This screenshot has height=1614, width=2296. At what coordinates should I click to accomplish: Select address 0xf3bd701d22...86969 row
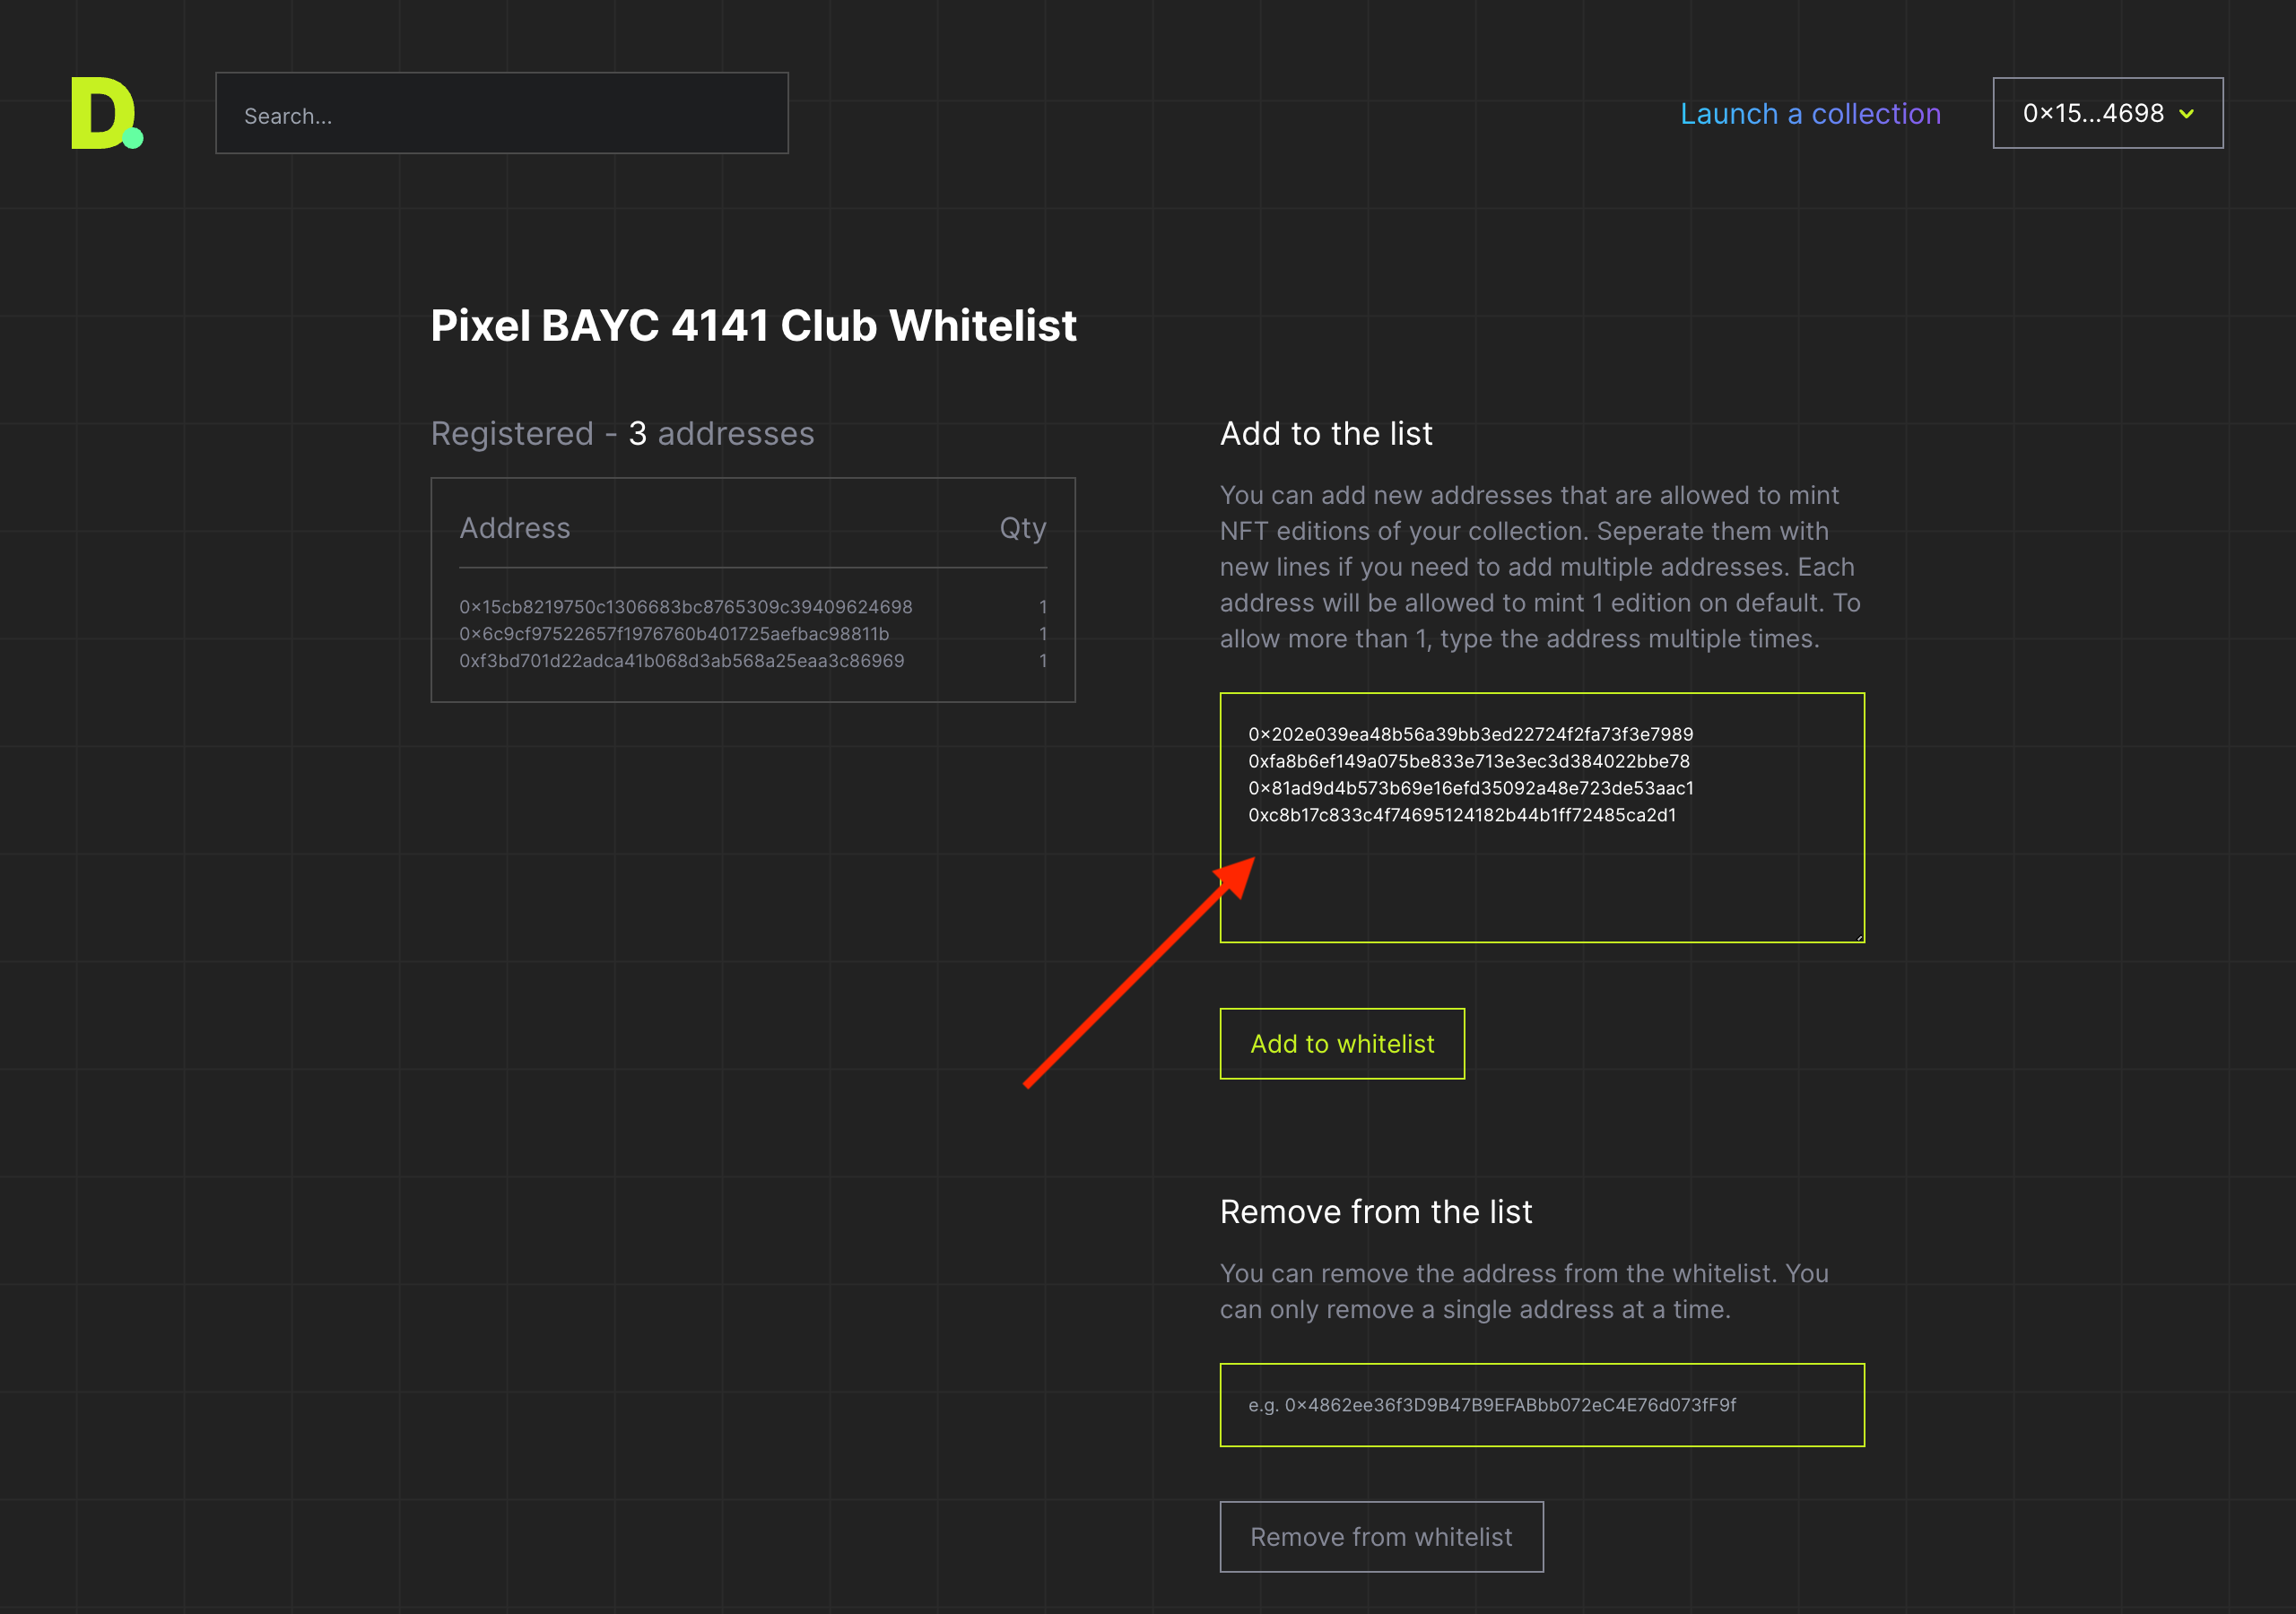(x=753, y=661)
